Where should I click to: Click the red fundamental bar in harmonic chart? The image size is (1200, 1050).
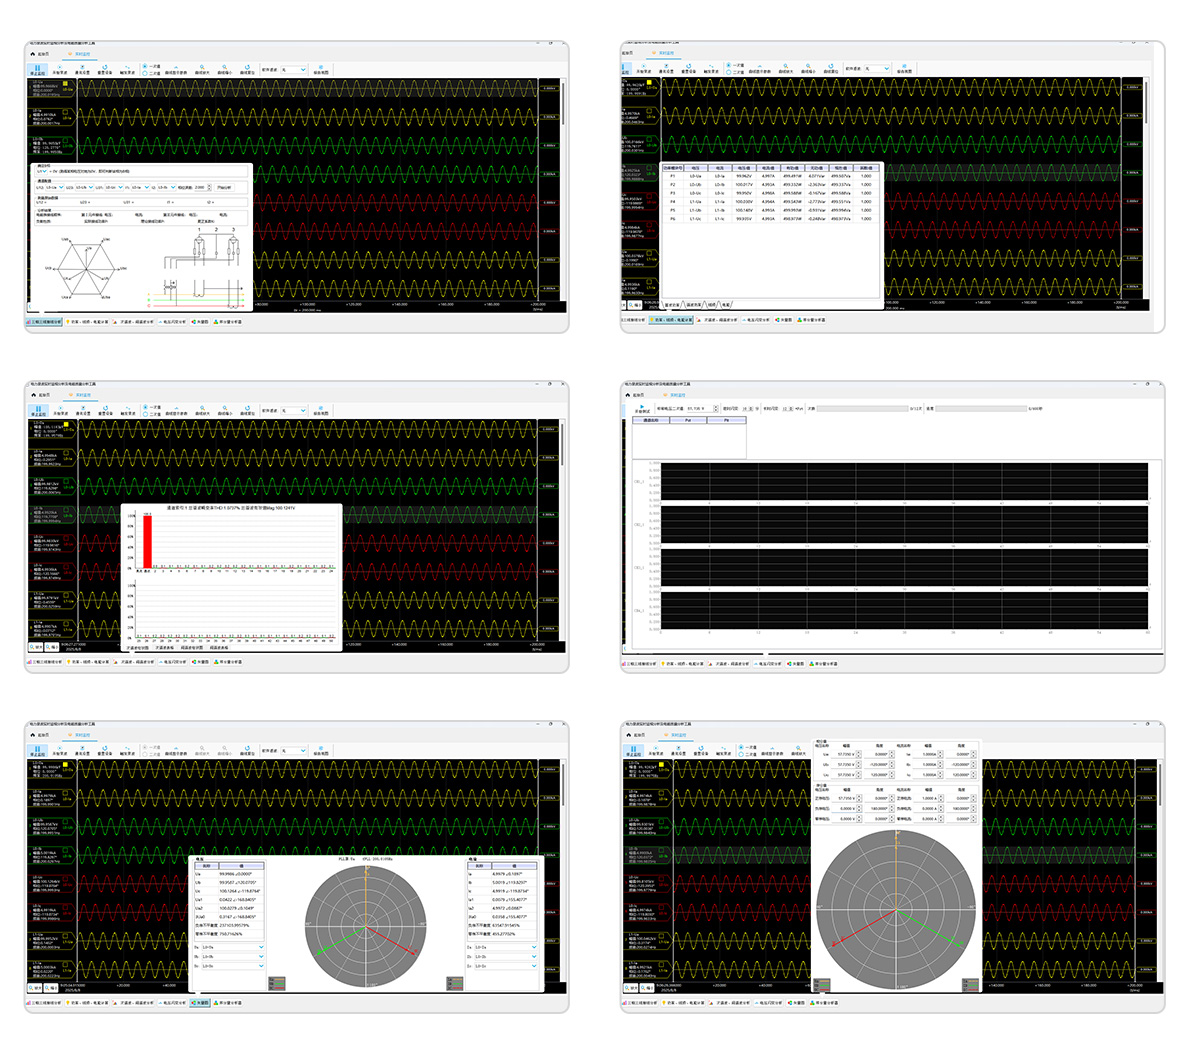click(147, 541)
